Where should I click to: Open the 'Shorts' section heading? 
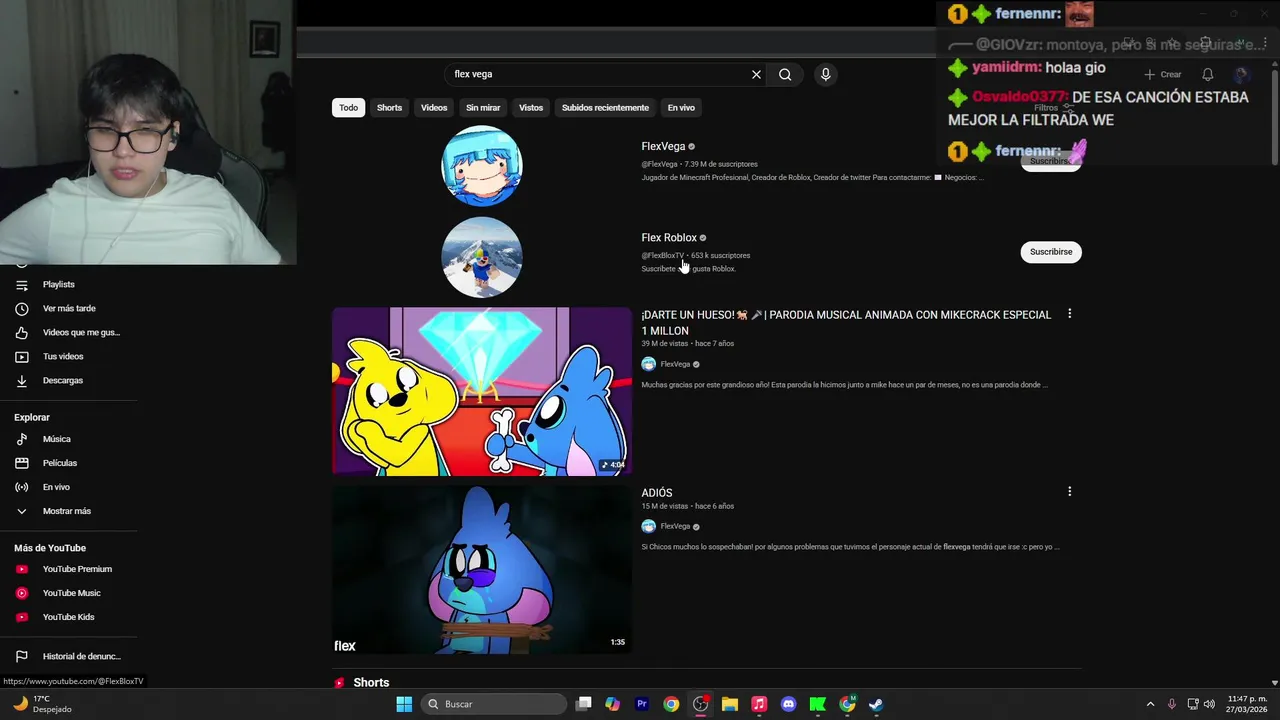[371, 683]
